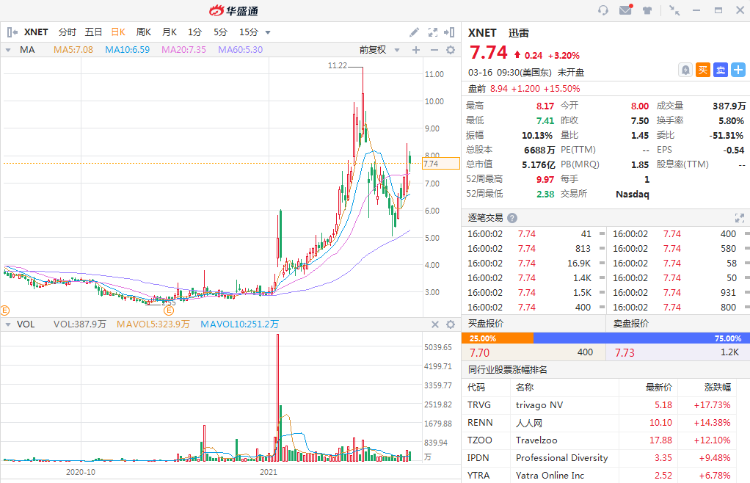
Task: Add XNET to watchlist plus
Action: (x=738, y=70)
